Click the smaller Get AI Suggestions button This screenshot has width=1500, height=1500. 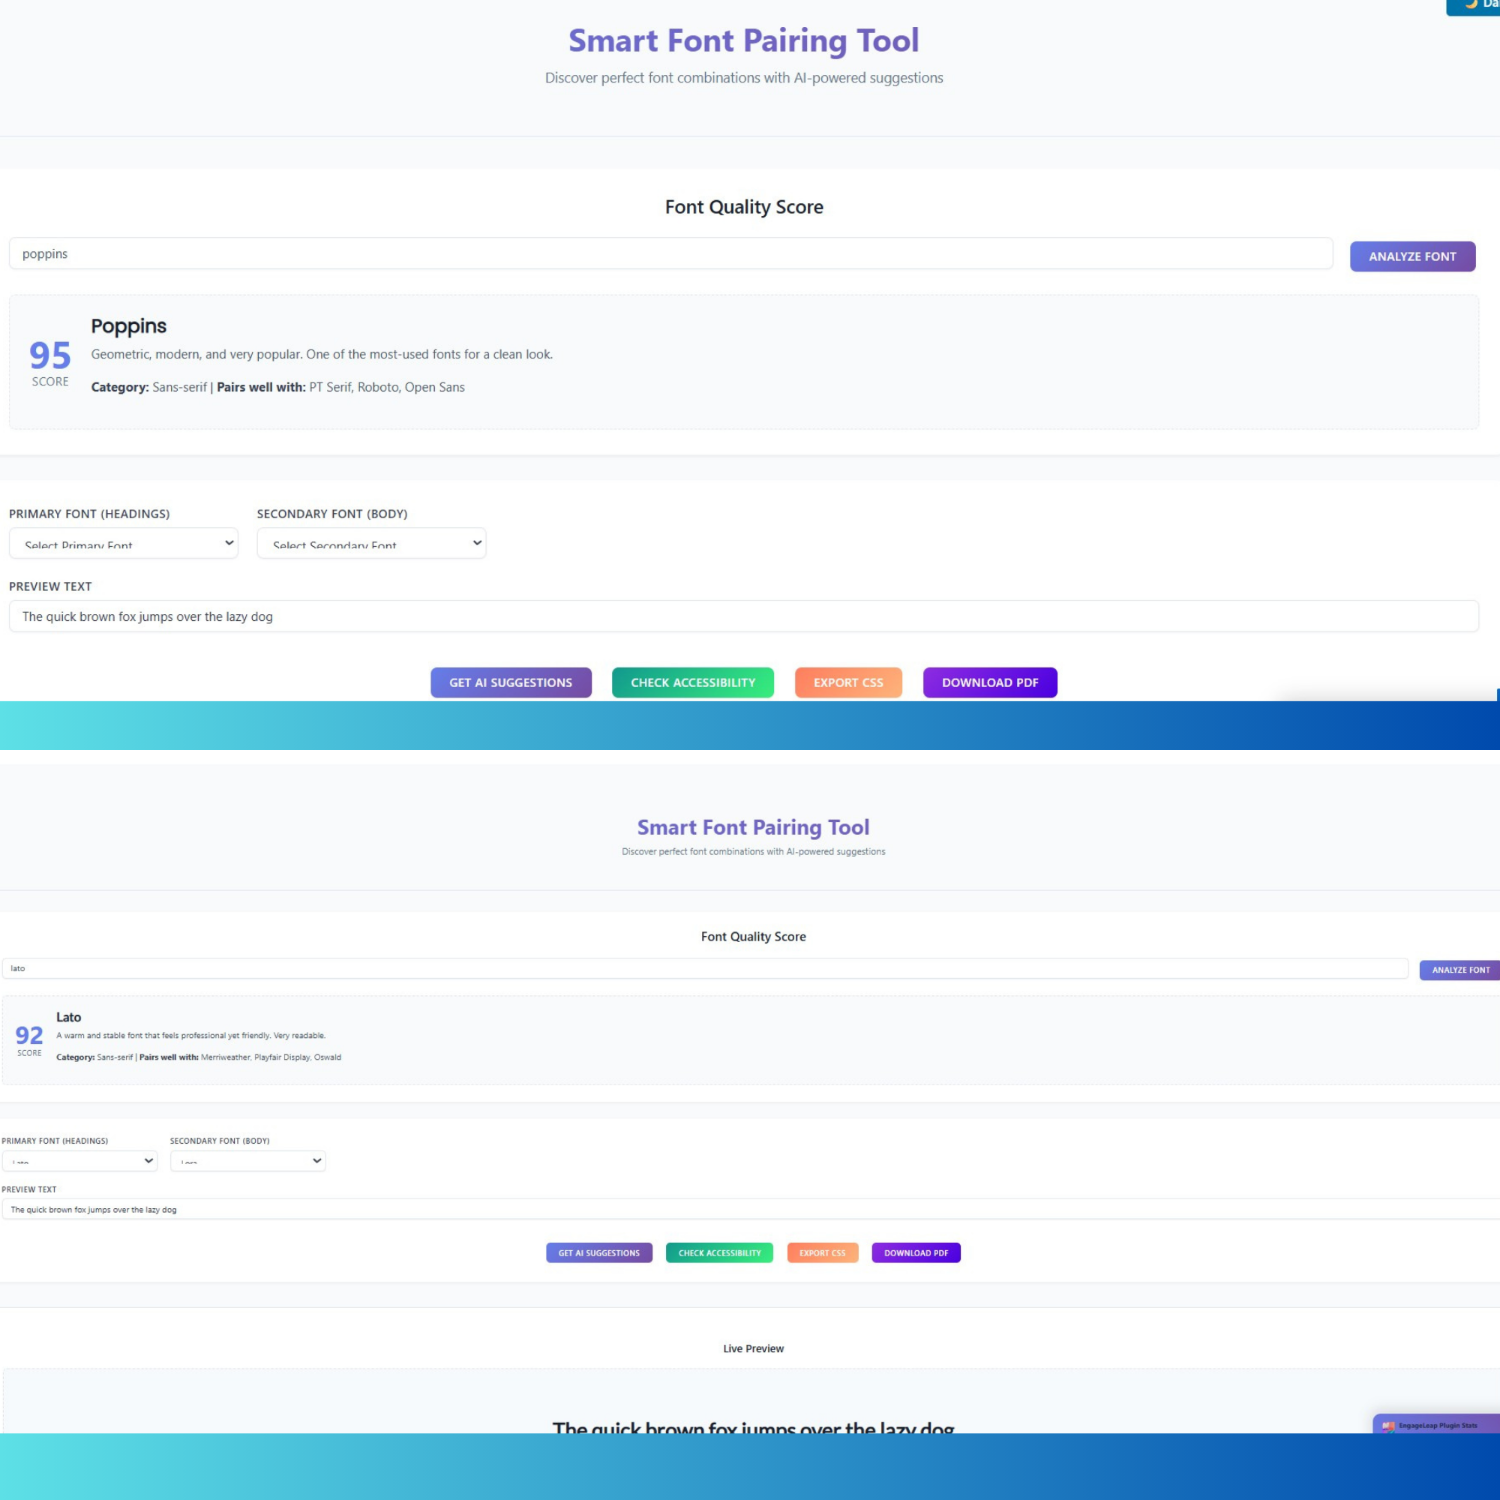tap(598, 1253)
